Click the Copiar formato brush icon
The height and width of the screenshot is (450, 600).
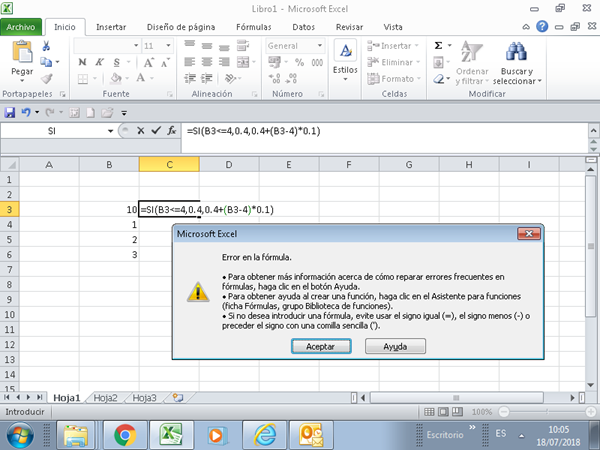coord(46,78)
